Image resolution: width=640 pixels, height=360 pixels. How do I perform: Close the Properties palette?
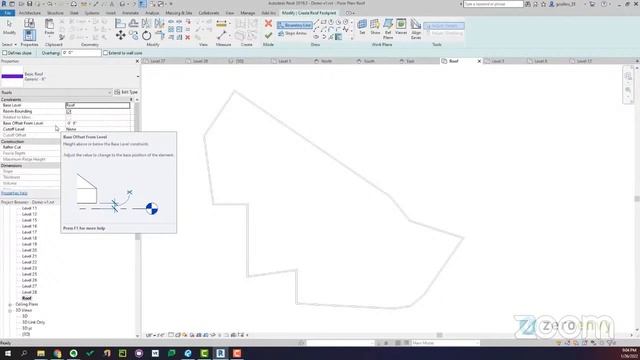coord(137,61)
